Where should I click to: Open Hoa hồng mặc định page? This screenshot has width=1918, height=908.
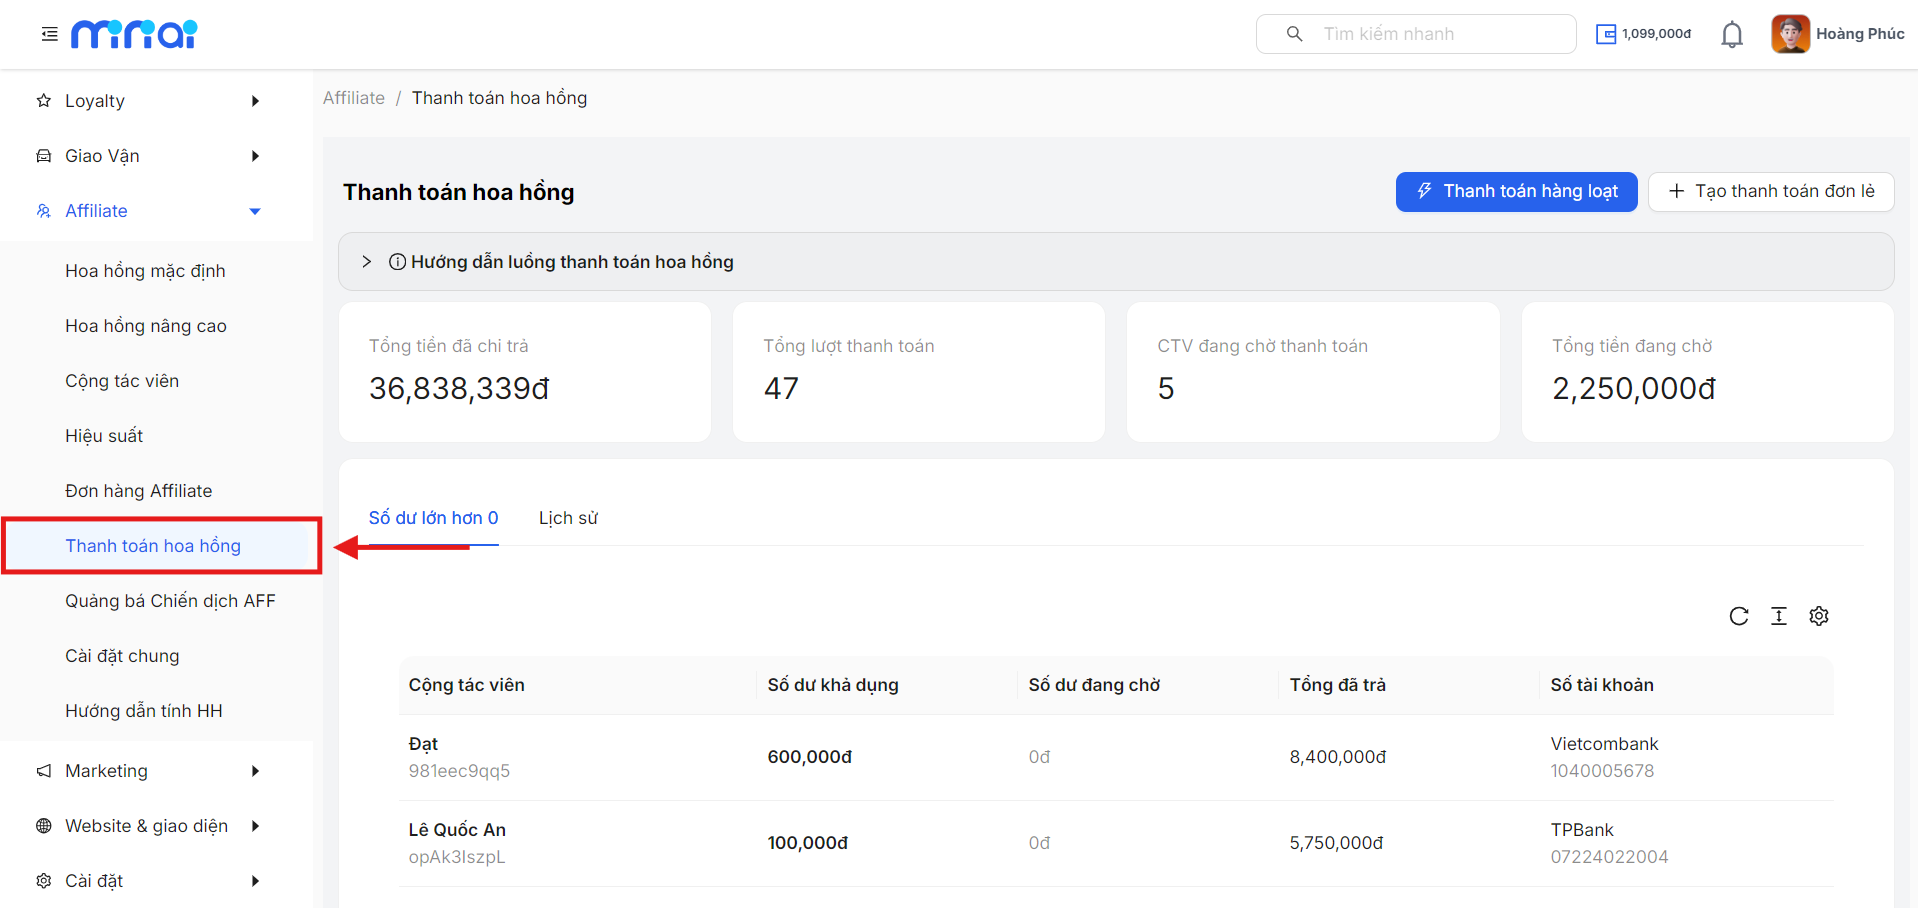pyautogui.click(x=145, y=271)
